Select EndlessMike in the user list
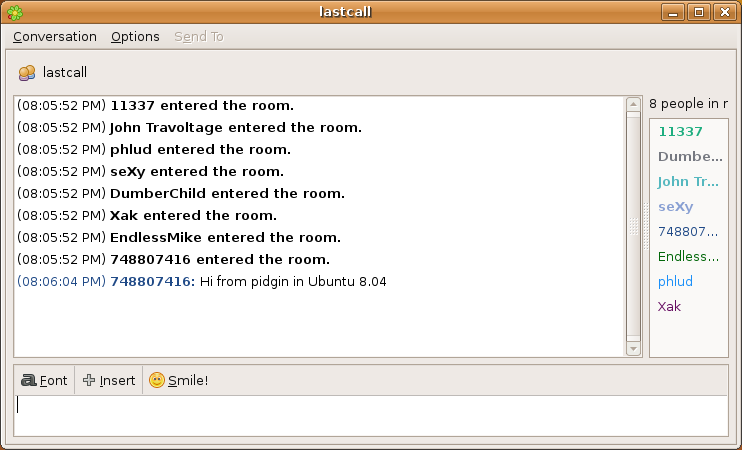This screenshot has height=450, width=742. click(x=688, y=257)
